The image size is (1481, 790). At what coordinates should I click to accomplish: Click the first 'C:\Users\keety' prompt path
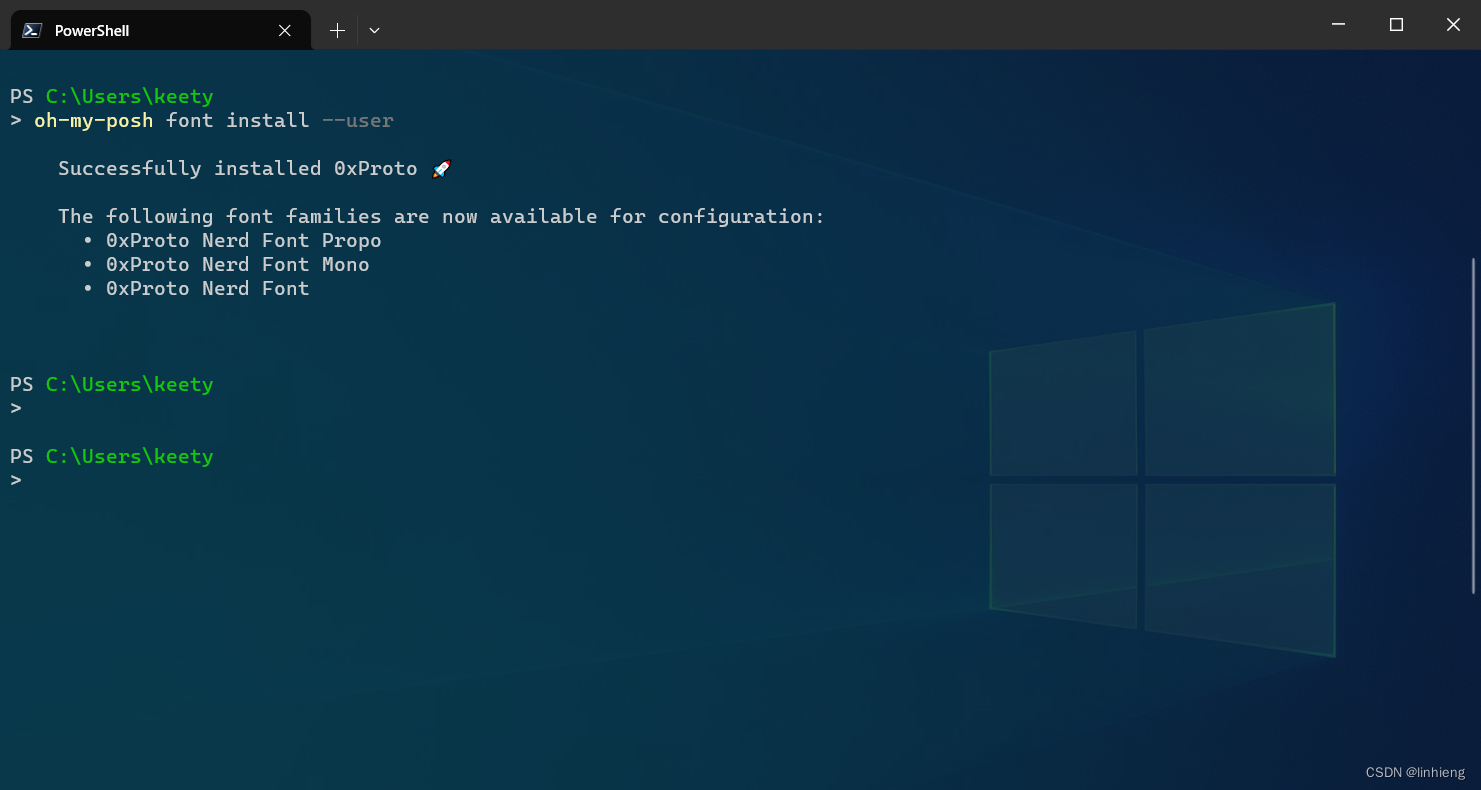pyautogui.click(x=130, y=96)
